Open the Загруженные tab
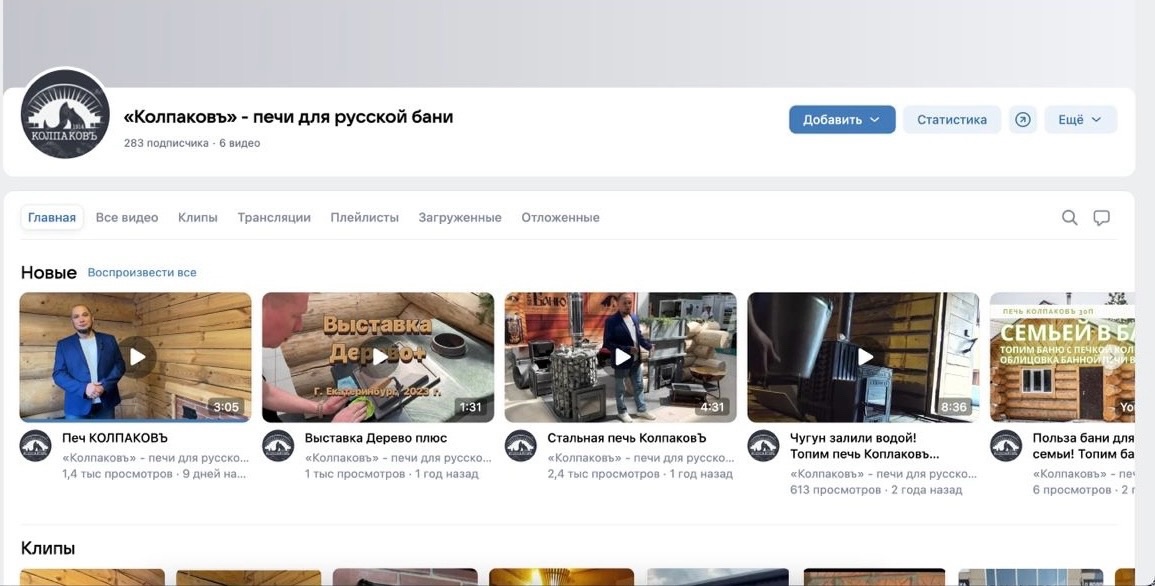Screen dimensions: 1155x586 460,217
